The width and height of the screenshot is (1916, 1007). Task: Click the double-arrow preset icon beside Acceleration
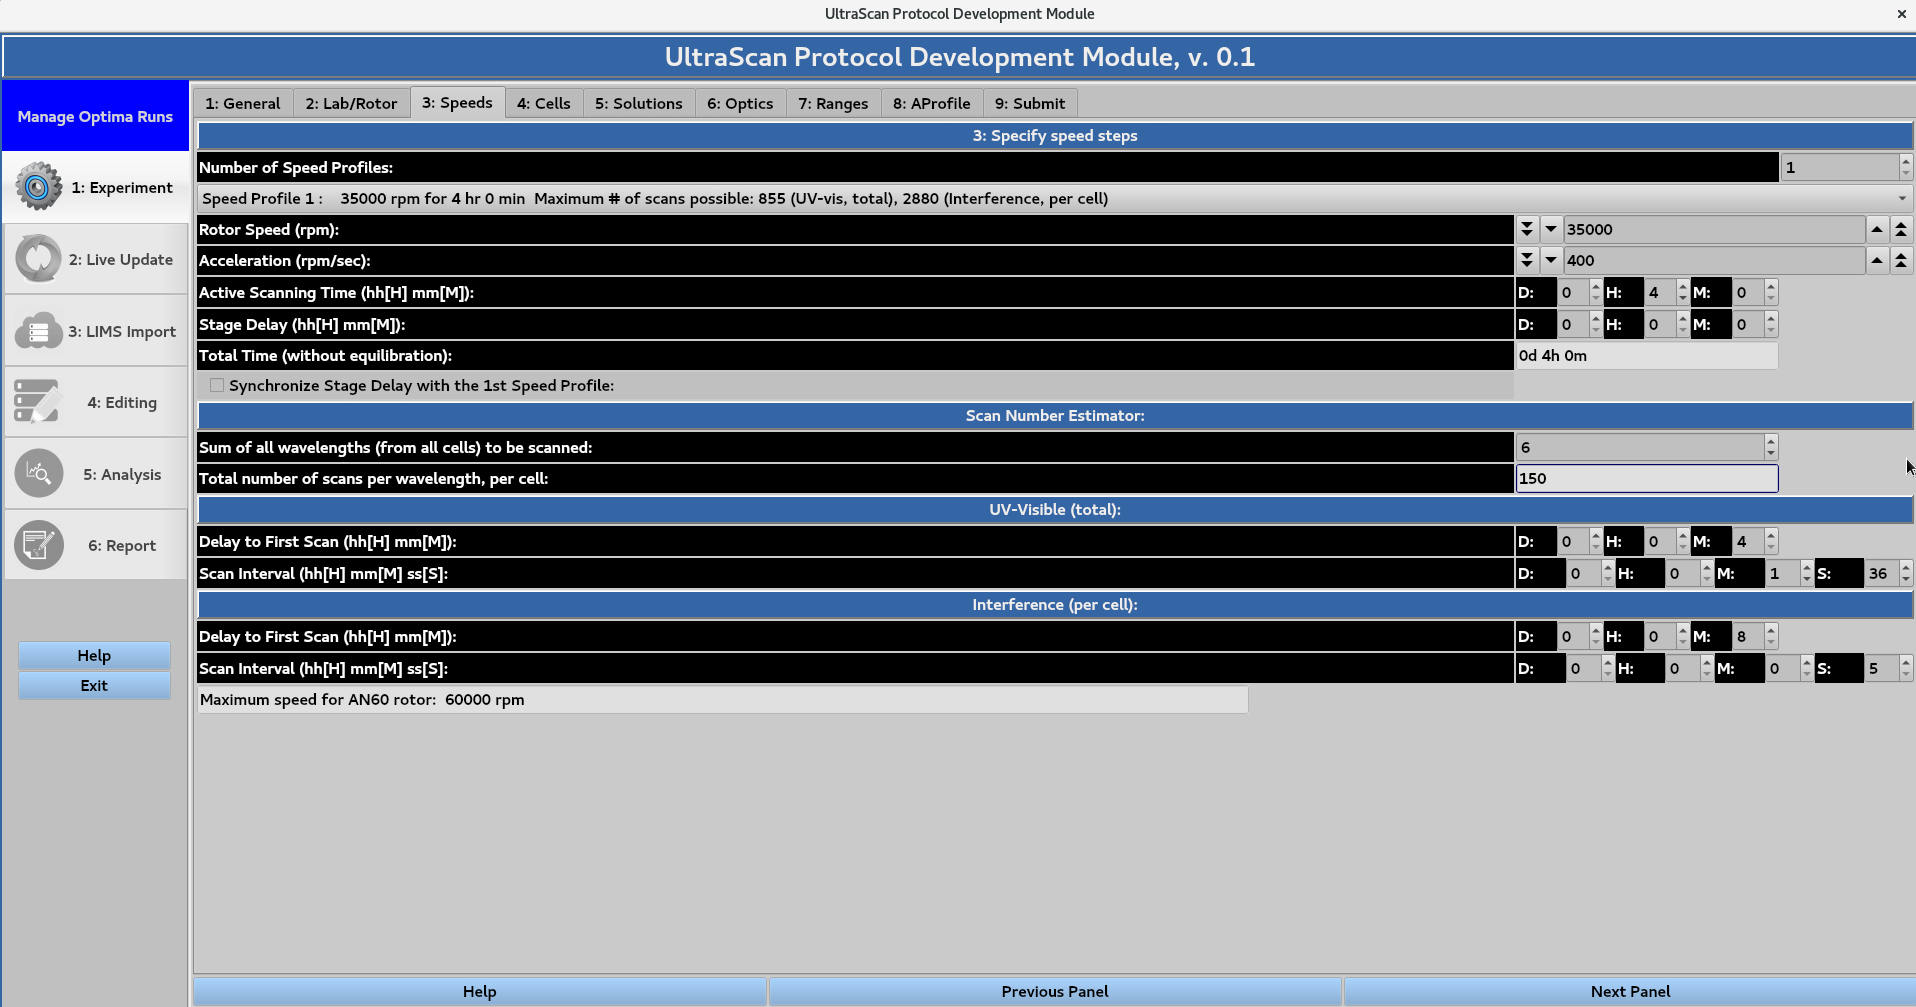[x=1527, y=260]
